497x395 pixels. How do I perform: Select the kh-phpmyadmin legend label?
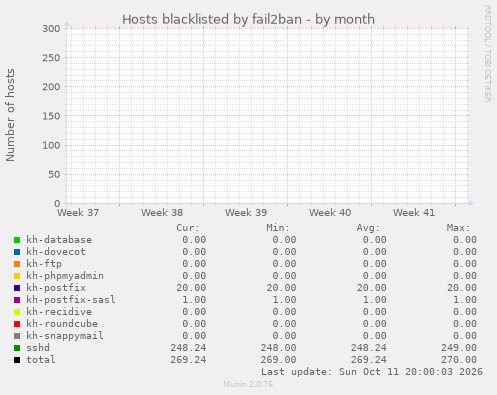pyautogui.click(x=65, y=276)
